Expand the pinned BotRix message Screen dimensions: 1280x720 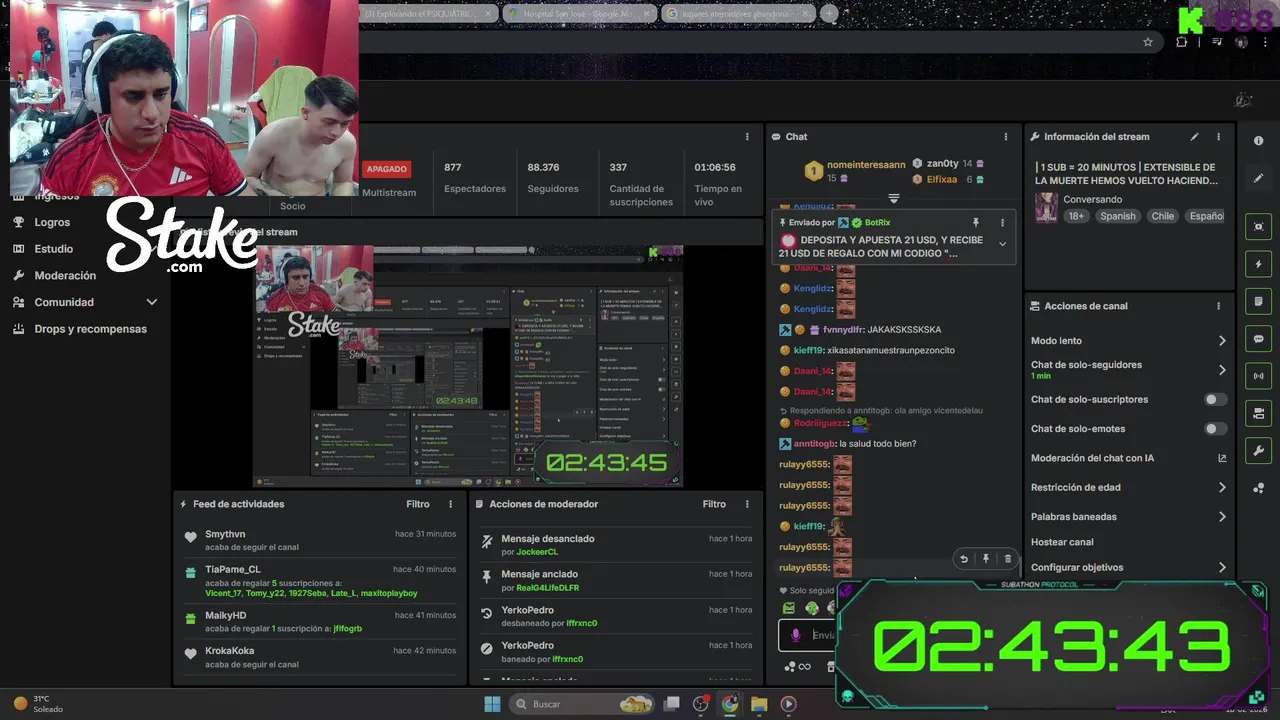pos(1002,244)
